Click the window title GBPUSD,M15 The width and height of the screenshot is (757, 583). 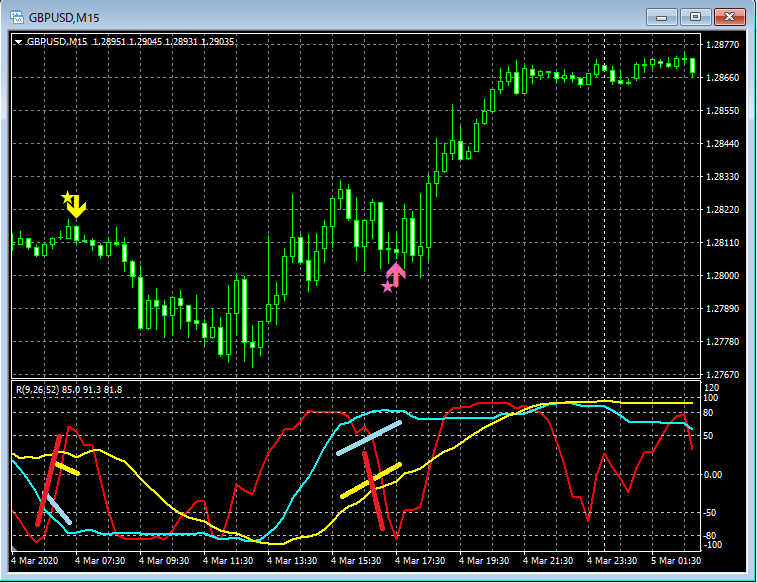[x=64, y=18]
